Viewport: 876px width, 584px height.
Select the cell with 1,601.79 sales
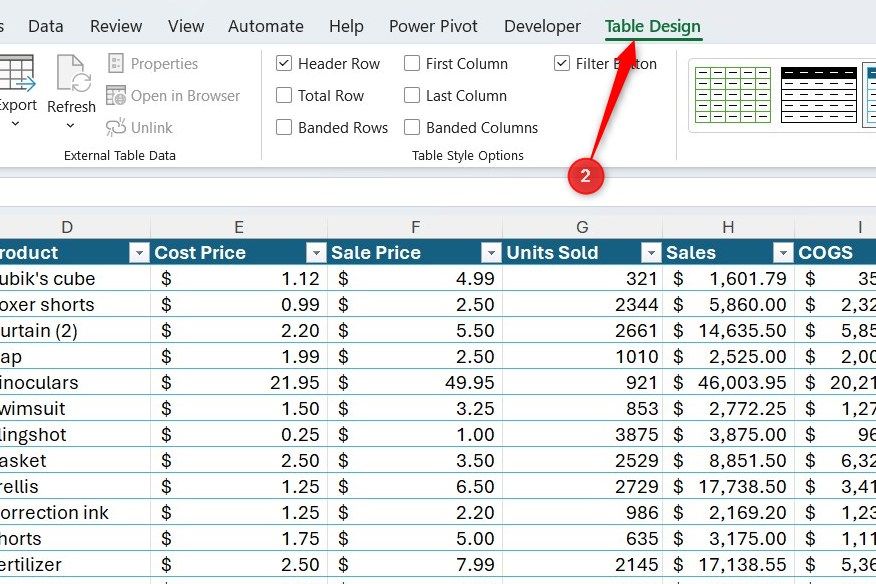click(x=728, y=278)
